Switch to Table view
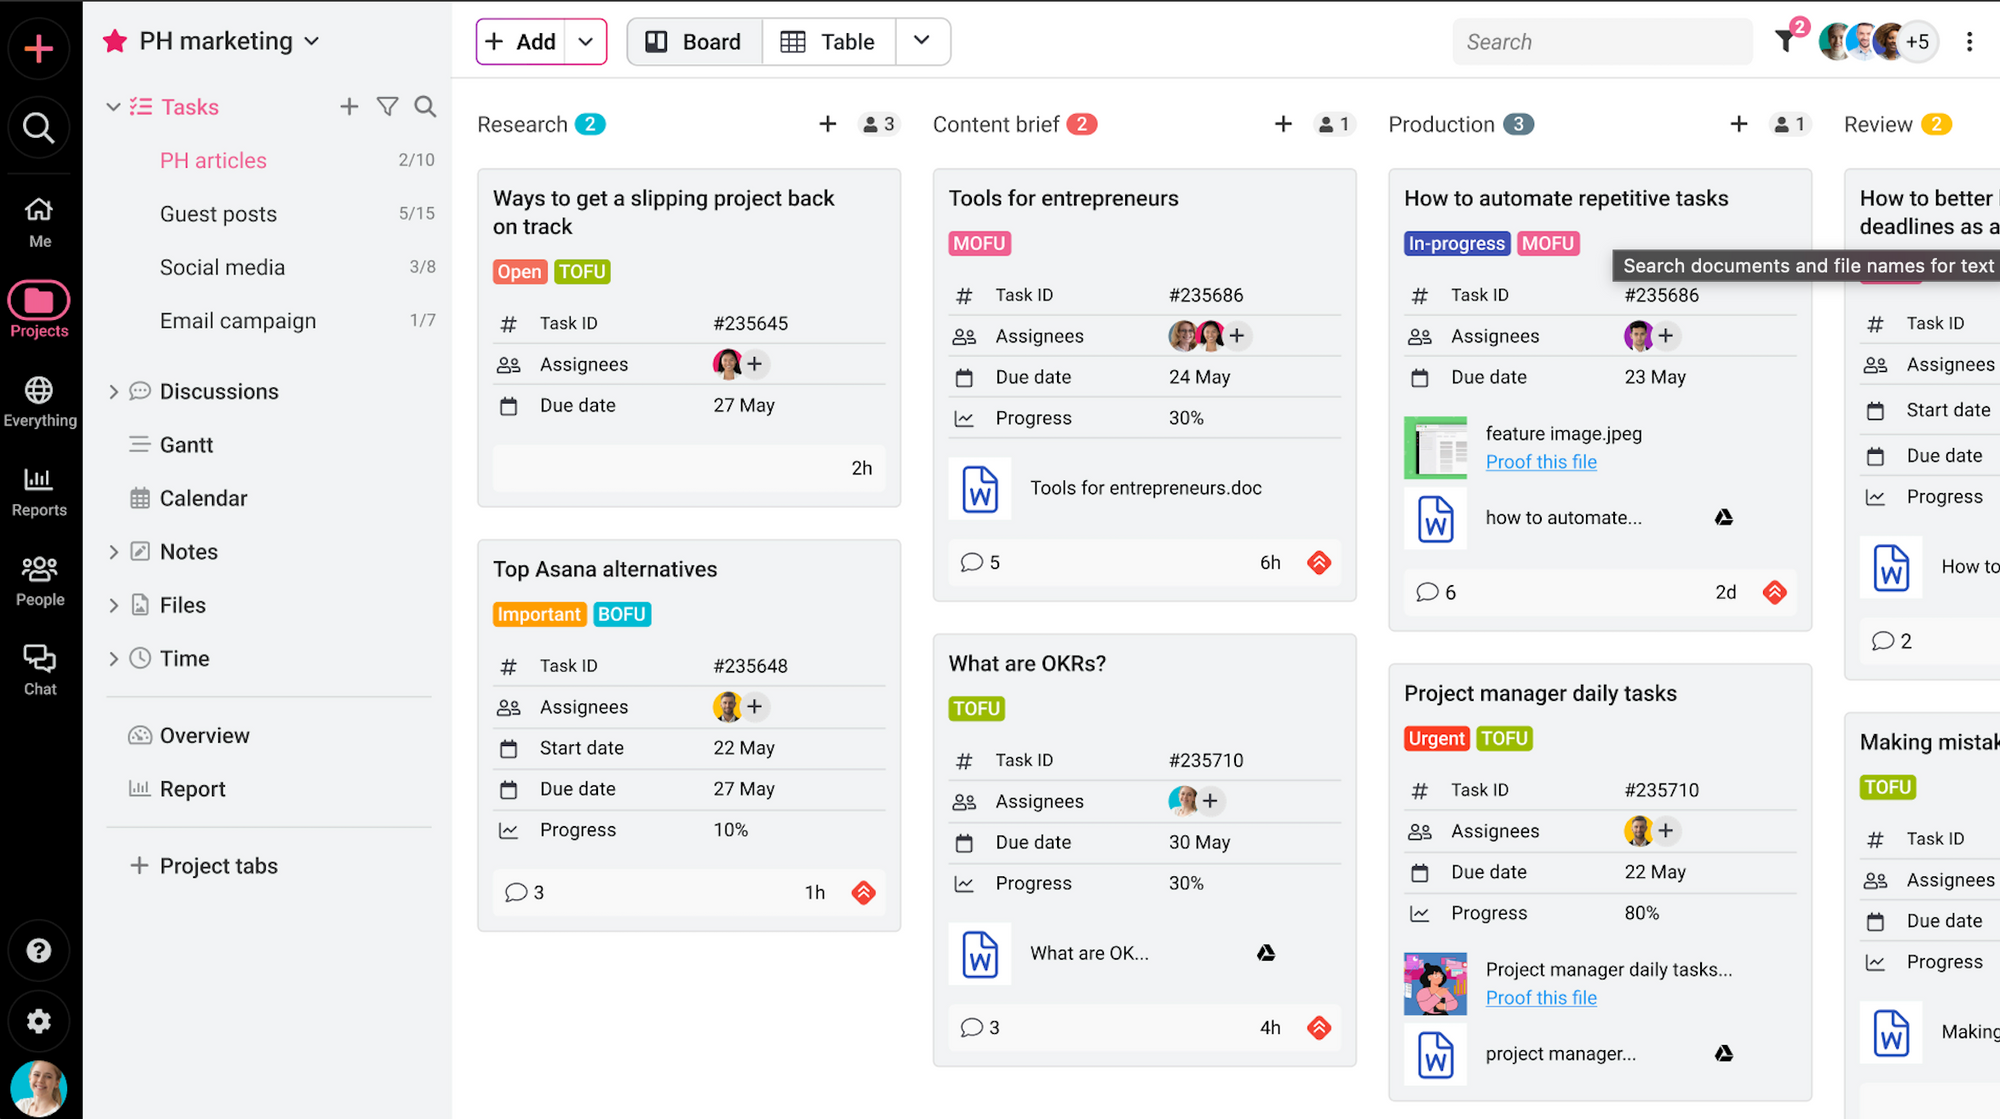Screen dimensions: 2000x1119 (828, 42)
